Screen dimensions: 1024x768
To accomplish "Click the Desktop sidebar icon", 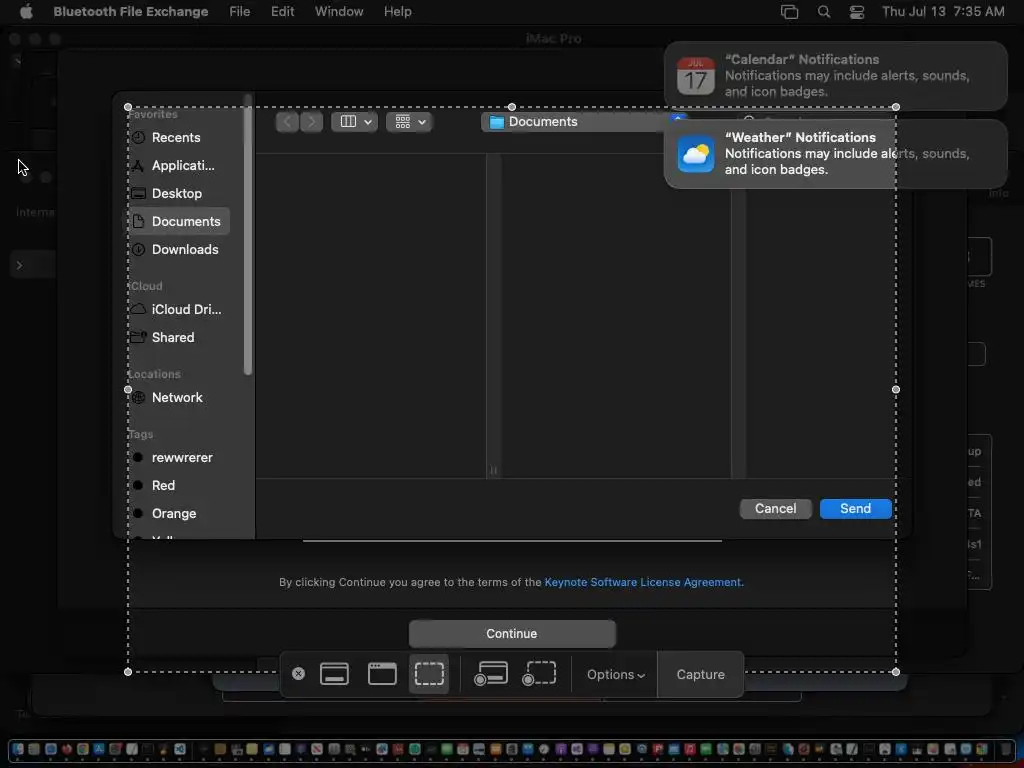I will pos(138,194).
